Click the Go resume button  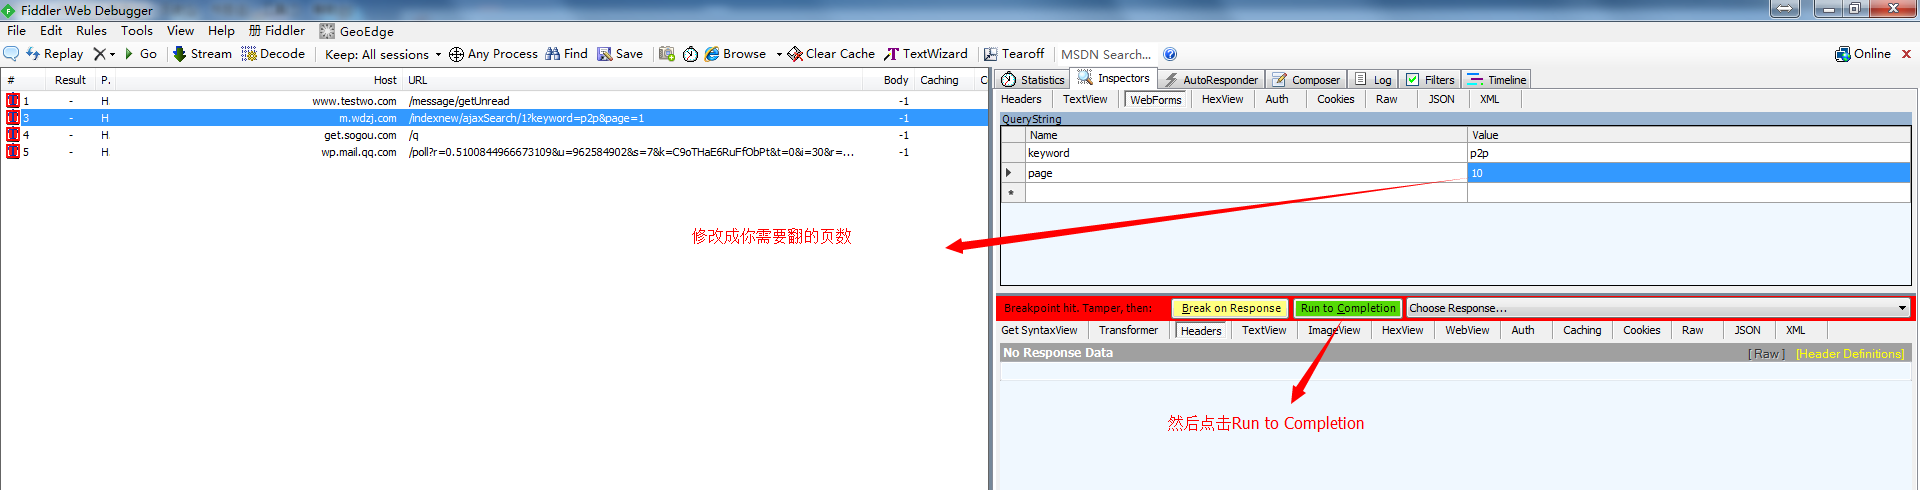(140, 54)
